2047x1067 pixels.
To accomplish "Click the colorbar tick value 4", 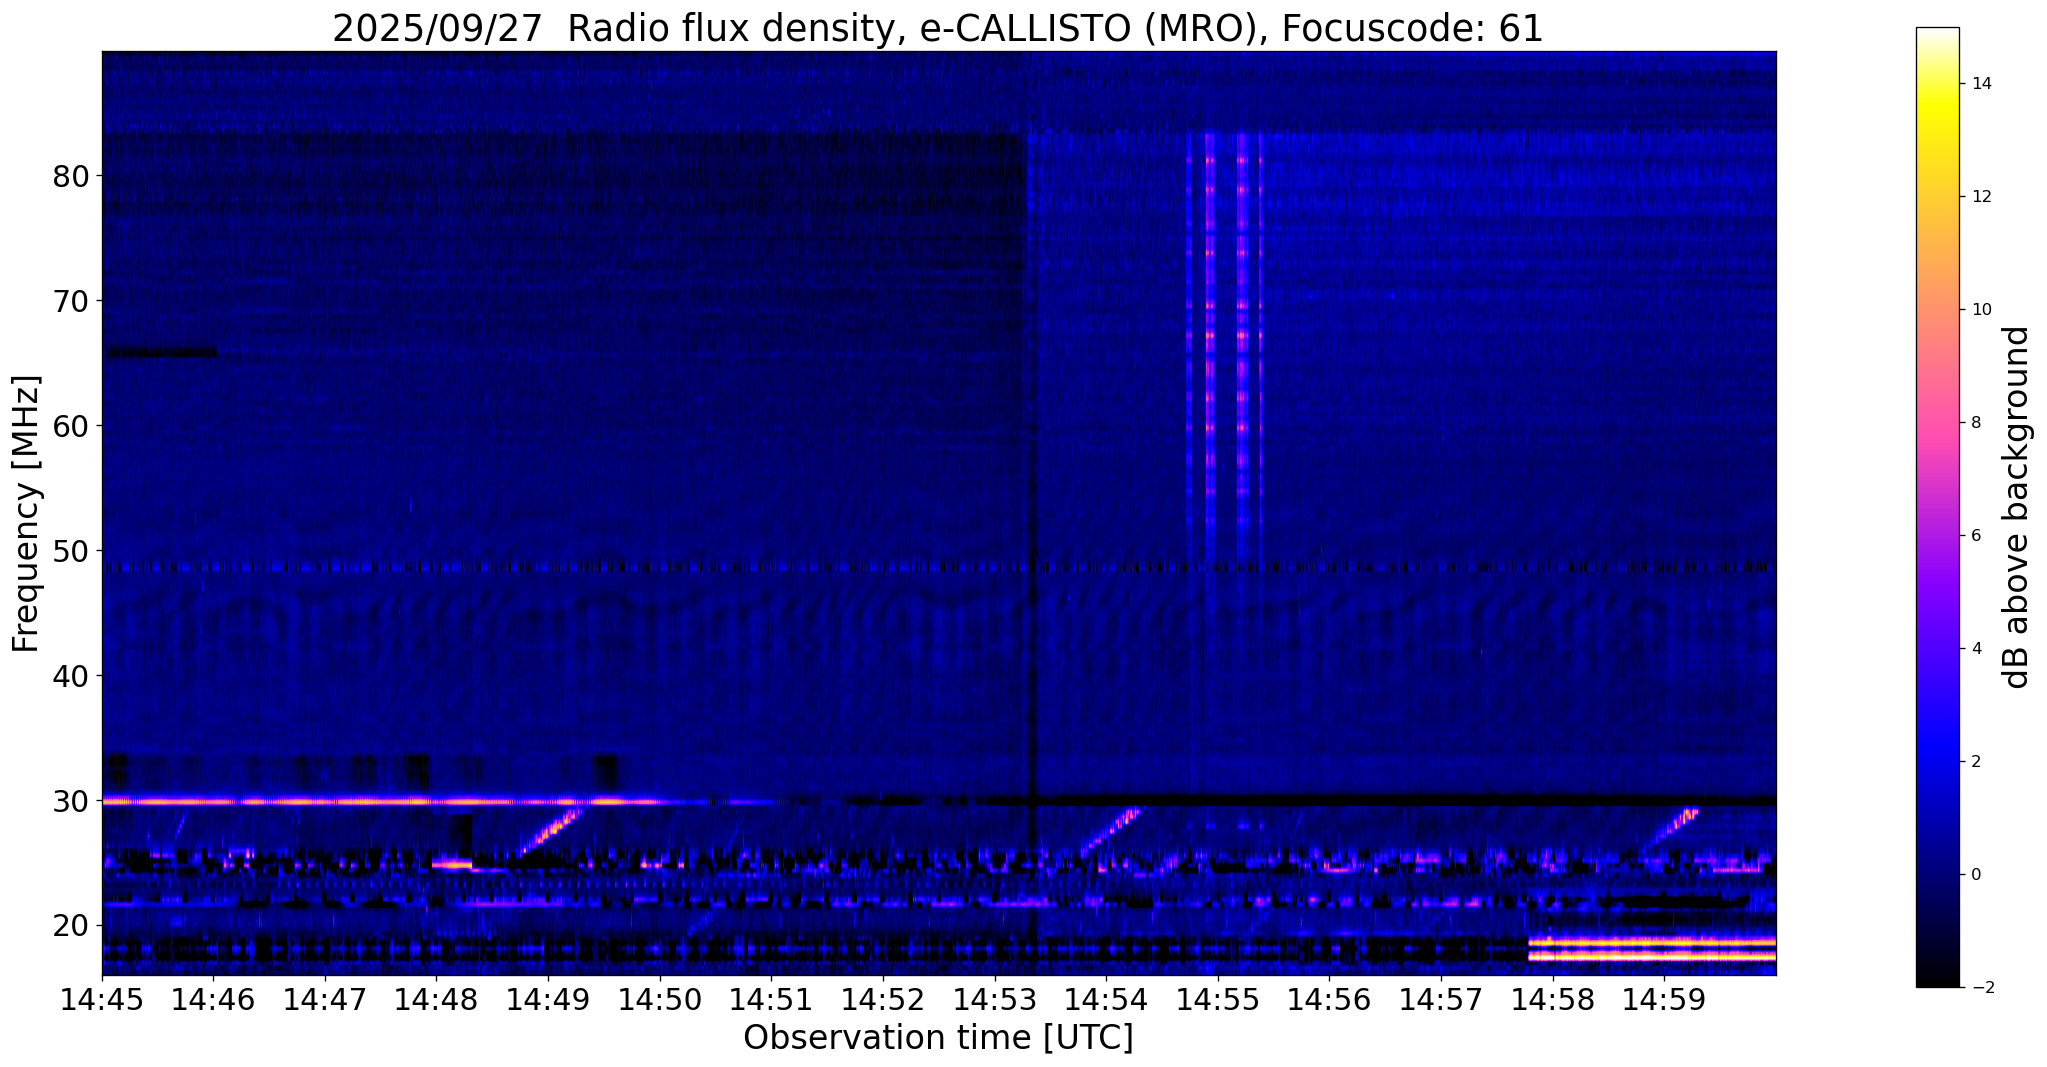I will pos(1975,649).
